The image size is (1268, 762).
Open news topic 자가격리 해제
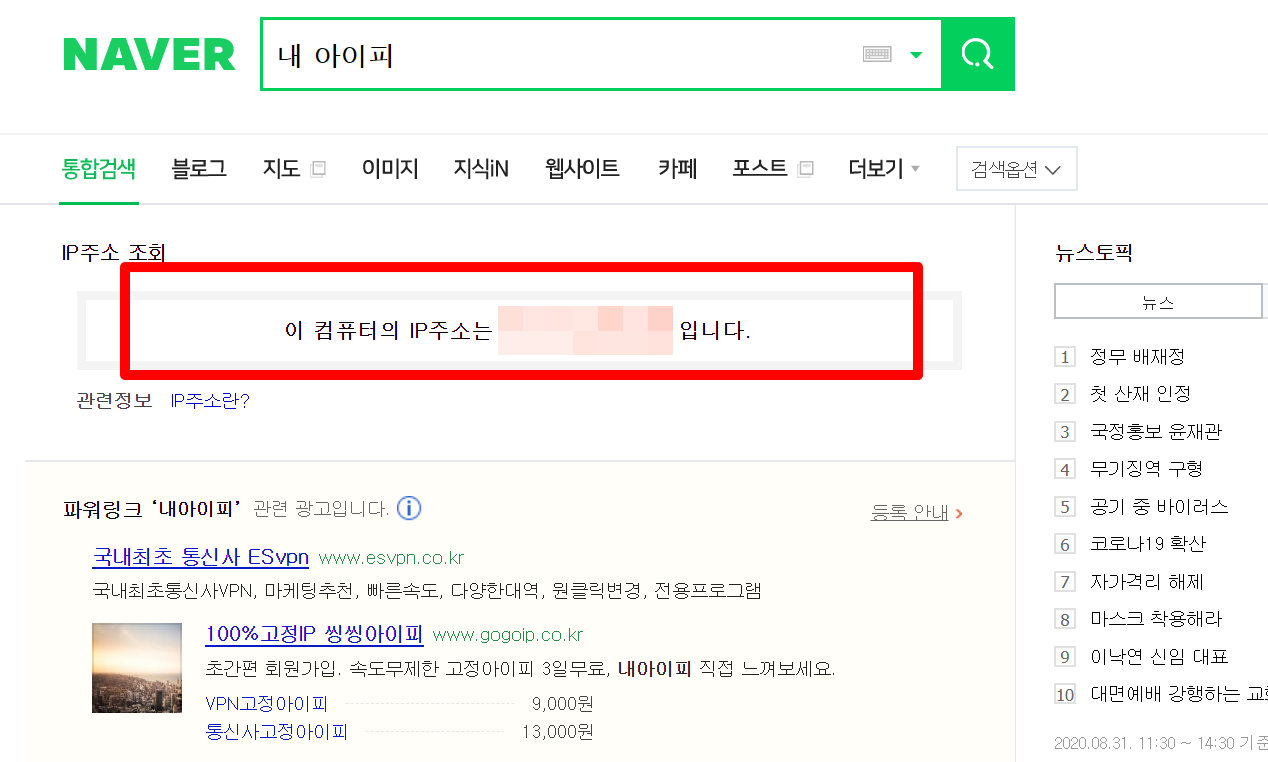click(x=1147, y=582)
